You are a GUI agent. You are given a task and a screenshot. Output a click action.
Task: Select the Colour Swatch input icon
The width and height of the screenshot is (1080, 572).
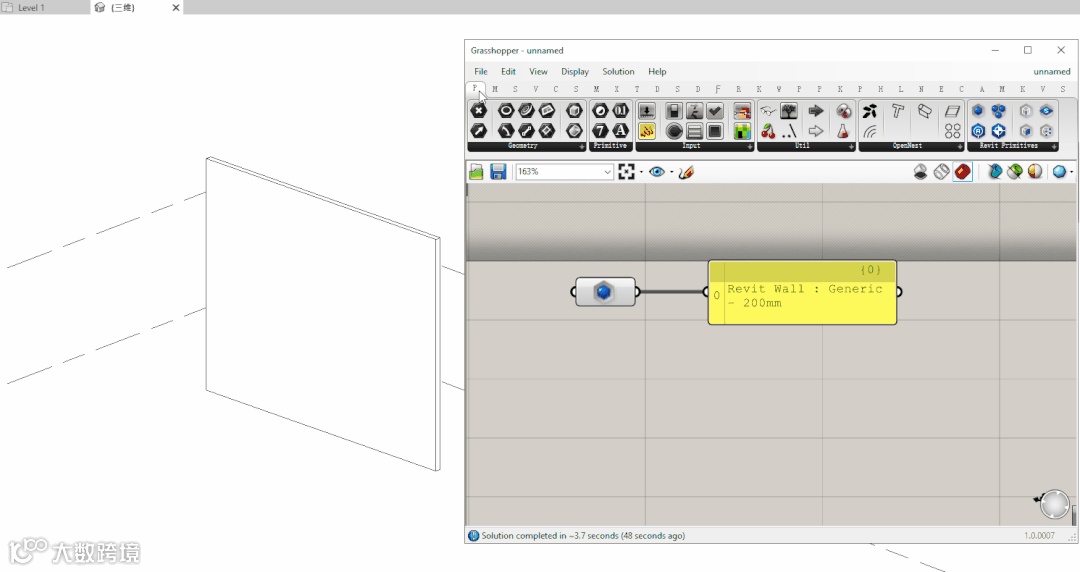coord(715,130)
